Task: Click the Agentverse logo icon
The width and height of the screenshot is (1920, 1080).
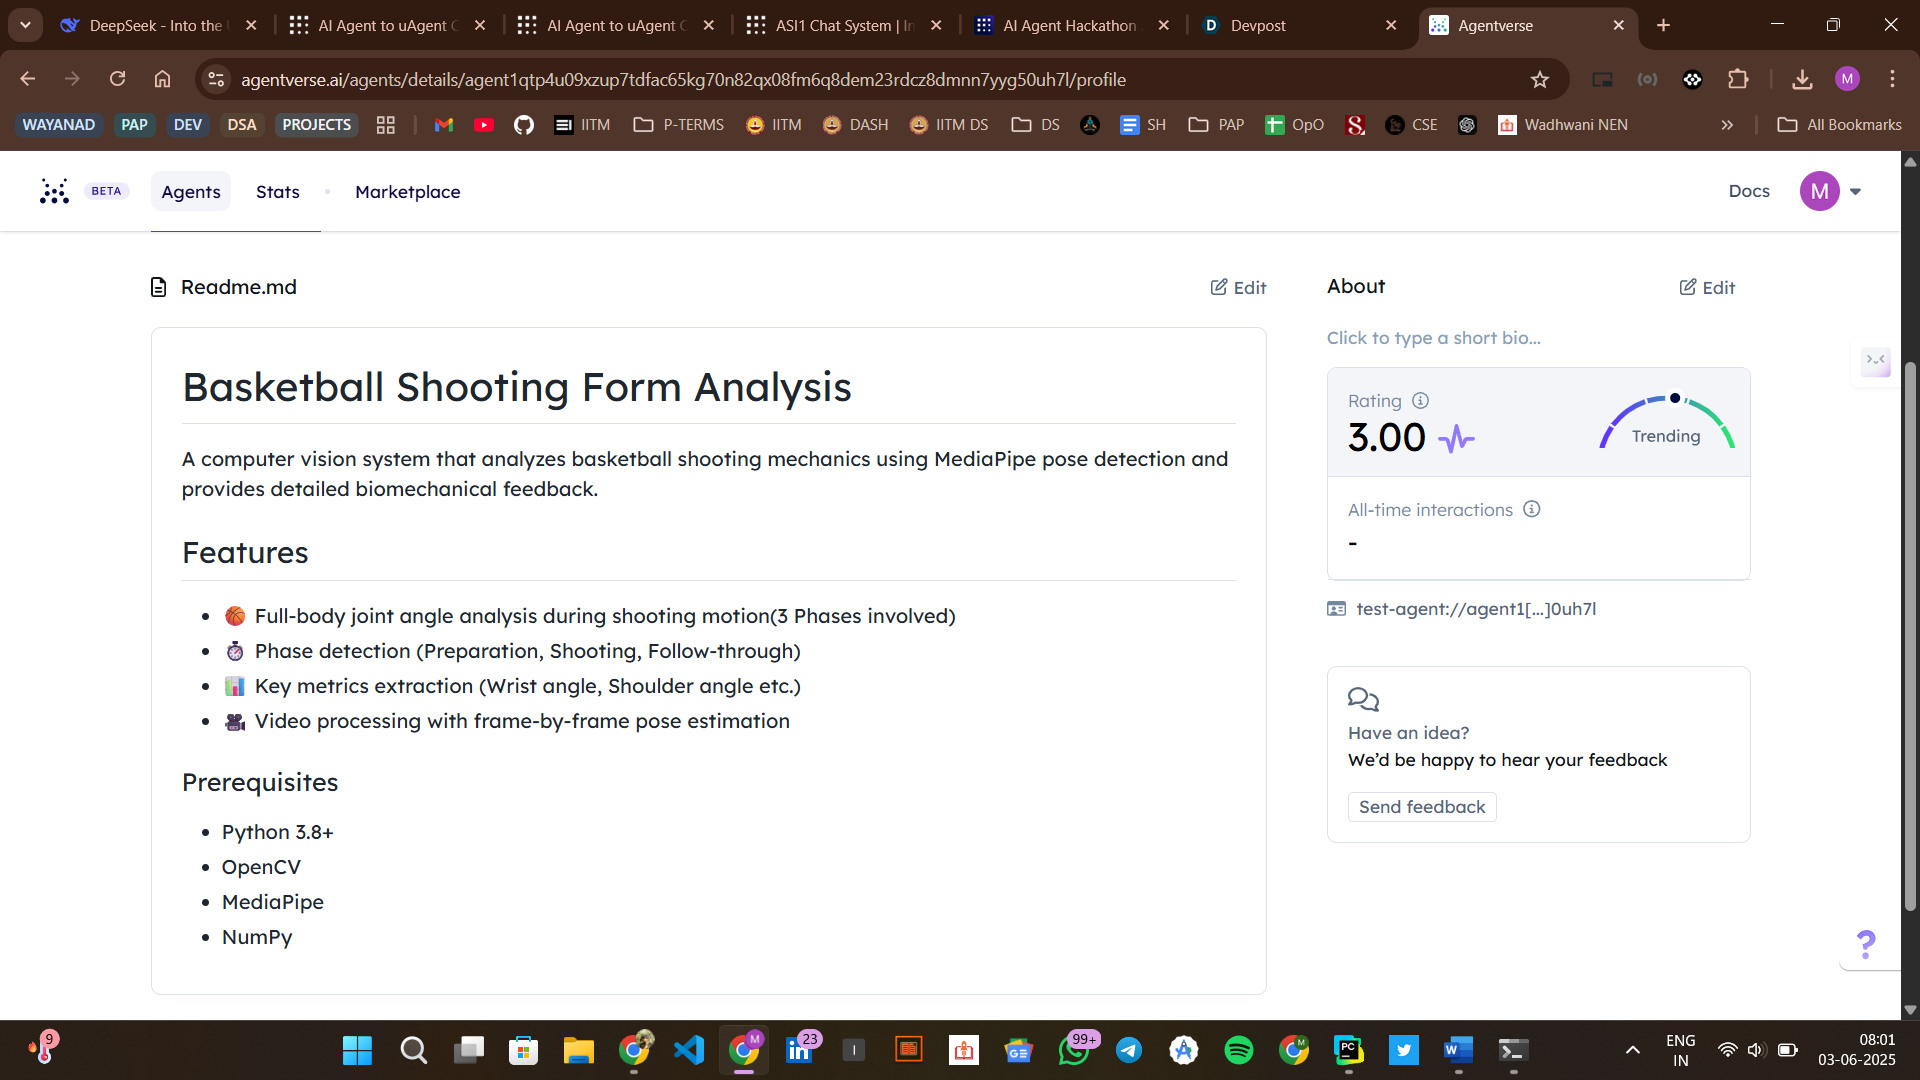Action: [54, 191]
